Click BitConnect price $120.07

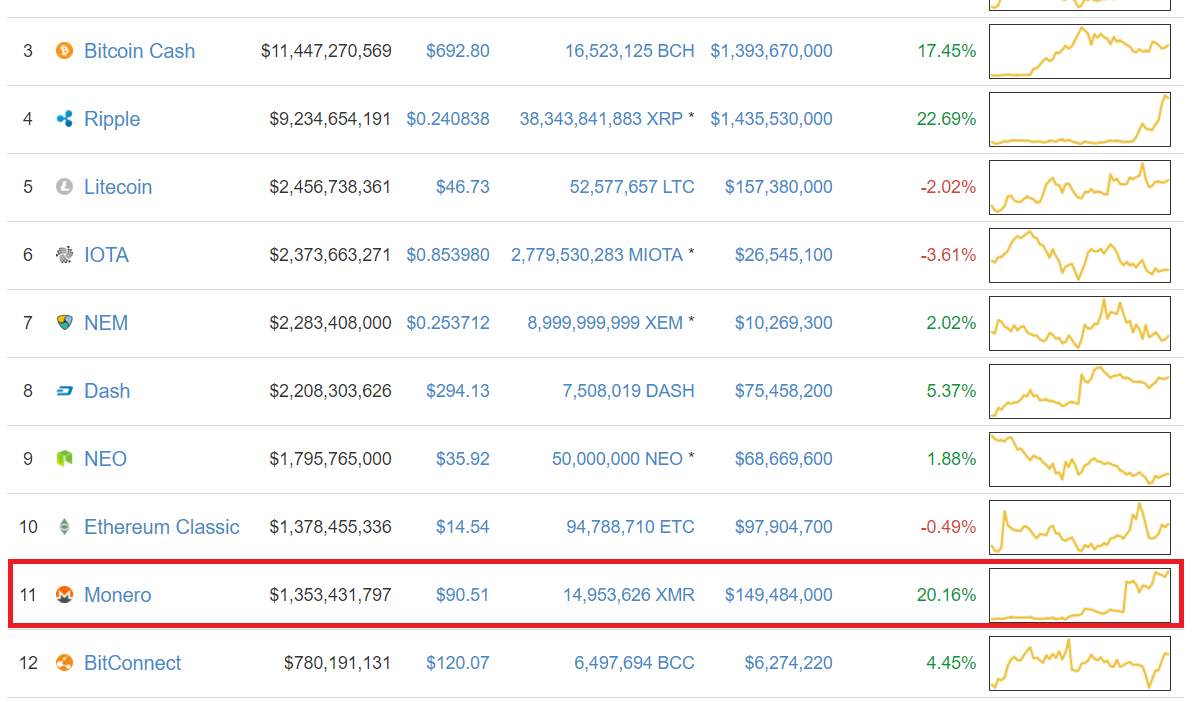click(x=458, y=662)
